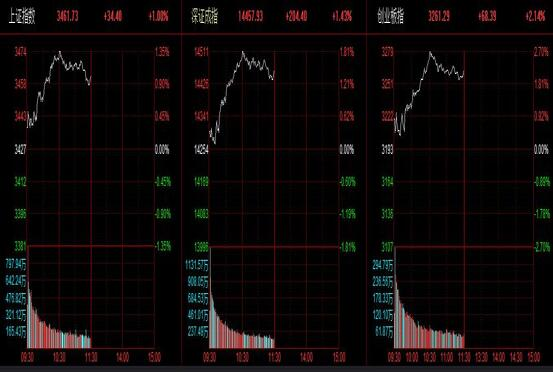Select the 3461.73 Shanghai index value
This screenshot has width=553, height=372.
point(67,17)
